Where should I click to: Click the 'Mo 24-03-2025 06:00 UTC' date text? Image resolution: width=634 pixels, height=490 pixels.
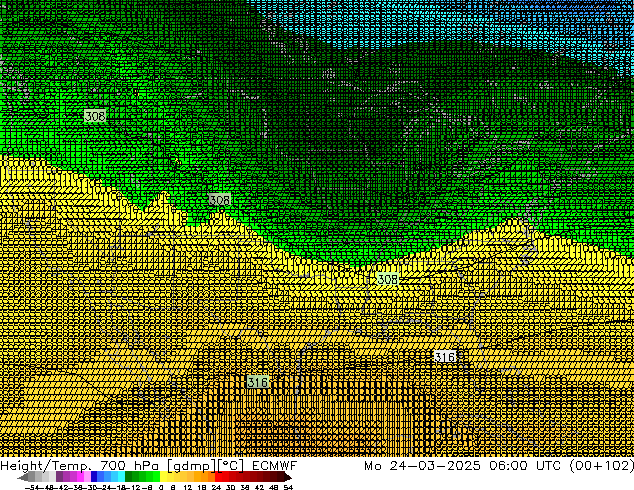tap(463, 465)
